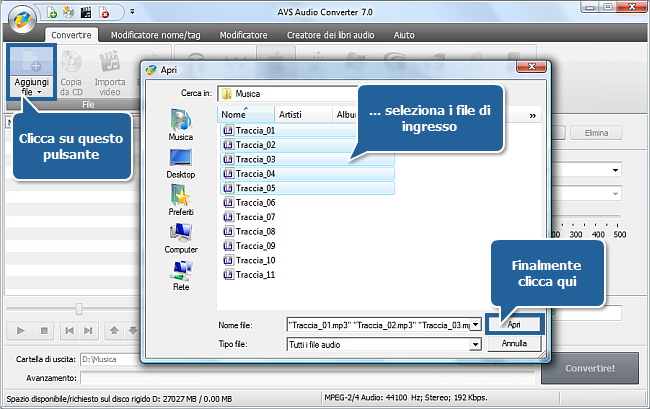This screenshot has height=409, width=650.
Task: Open the Modificatore tab
Action: pyautogui.click(x=243, y=35)
